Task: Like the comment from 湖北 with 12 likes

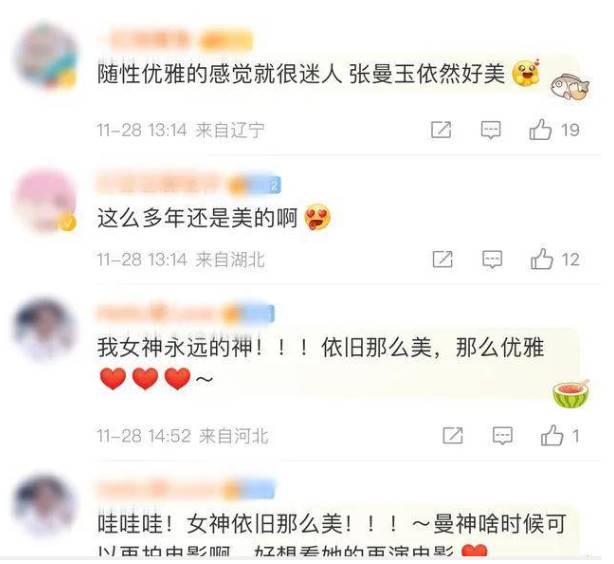Action: tap(542, 259)
